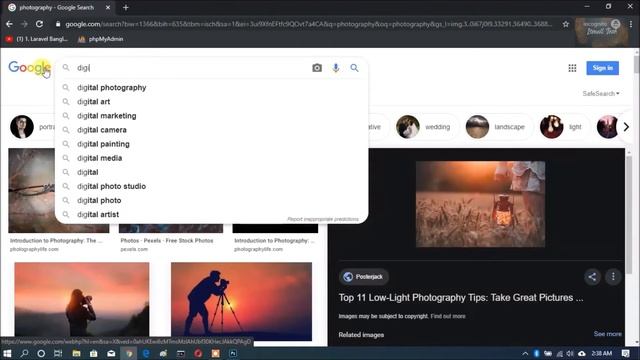640x360 pixels.
Task: Open File Explorer from taskbar
Action: pyautogui.click(x=76, y=353)
